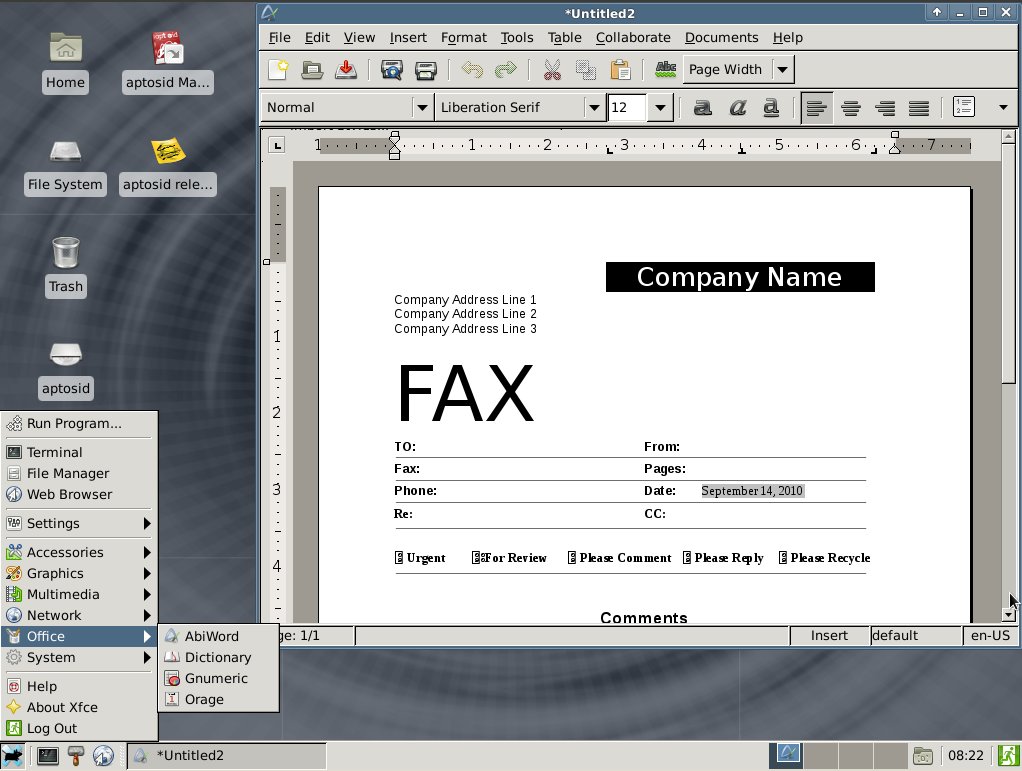Open the Insert menu
The image size is (1022, 771).
(408, 37)
